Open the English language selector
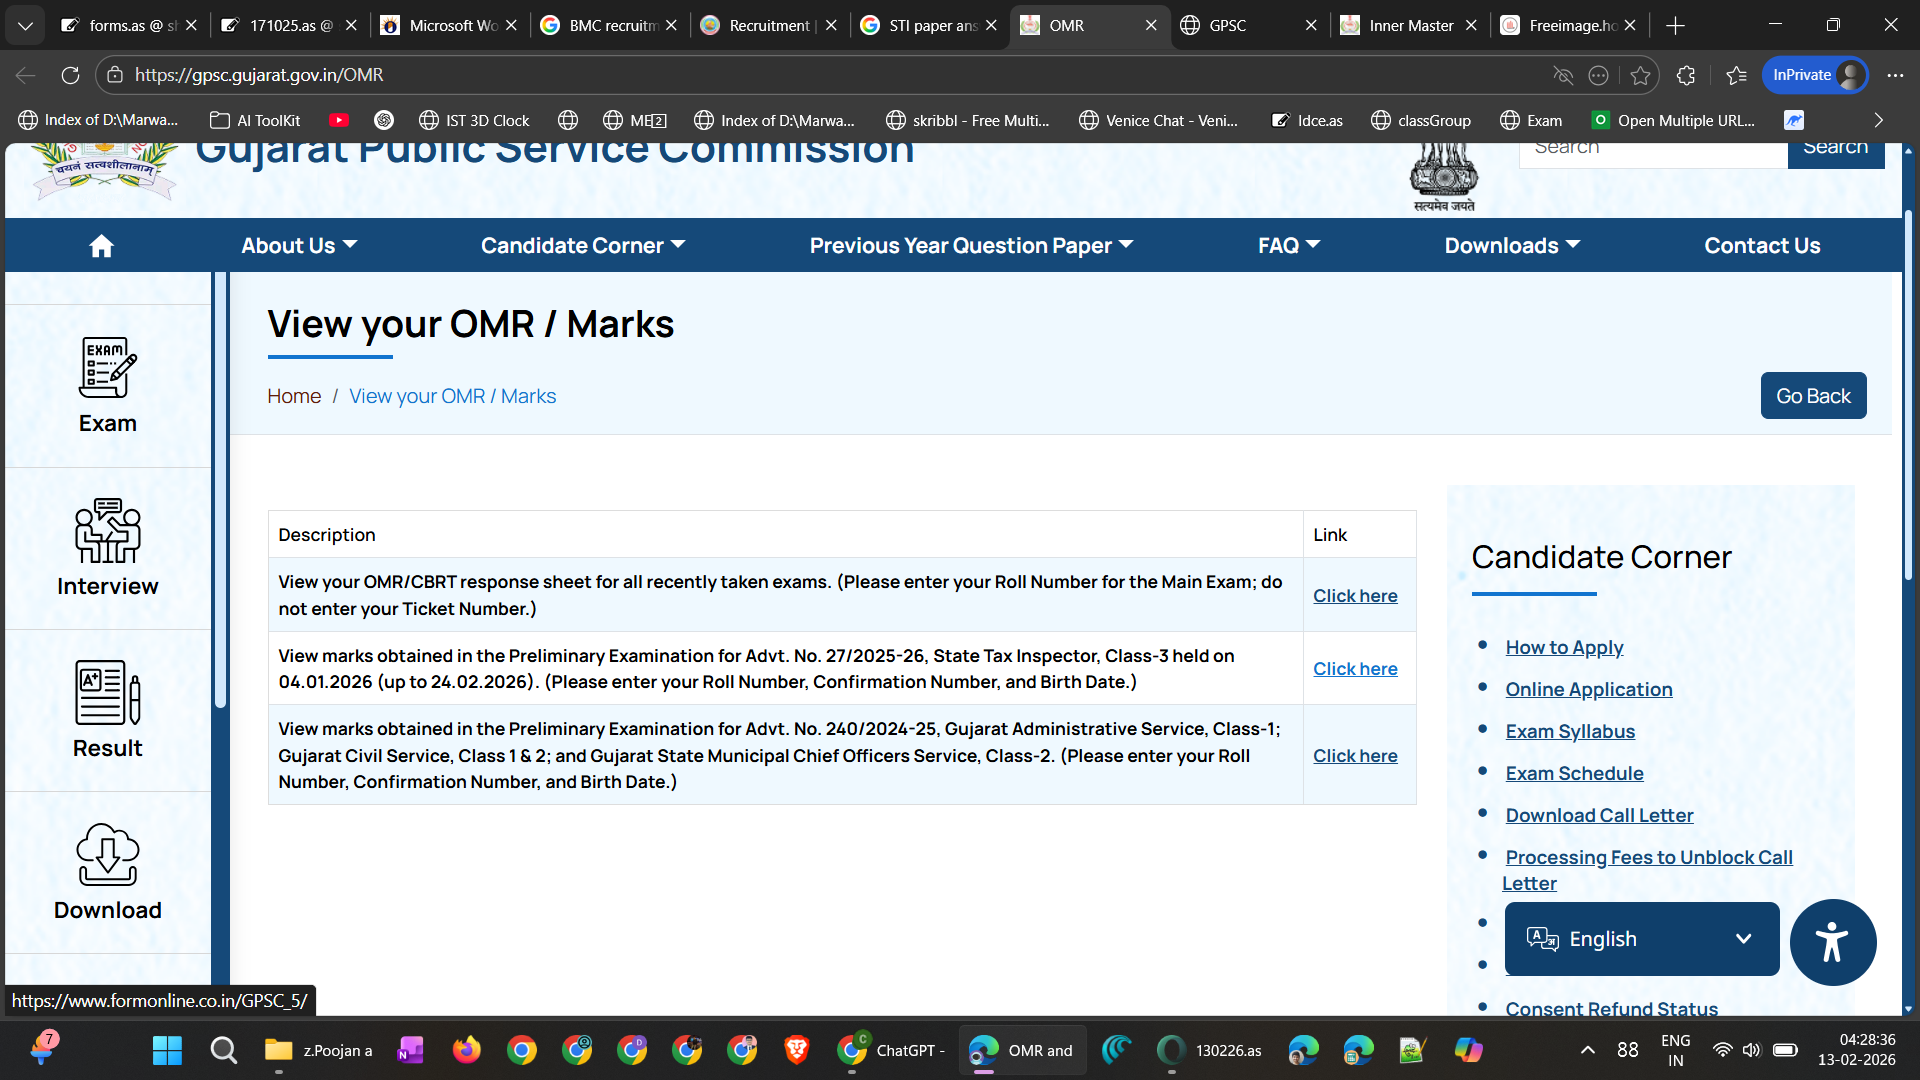Image resolution: width=1920 pixels, height=1080 pixels. point(1641,939)
